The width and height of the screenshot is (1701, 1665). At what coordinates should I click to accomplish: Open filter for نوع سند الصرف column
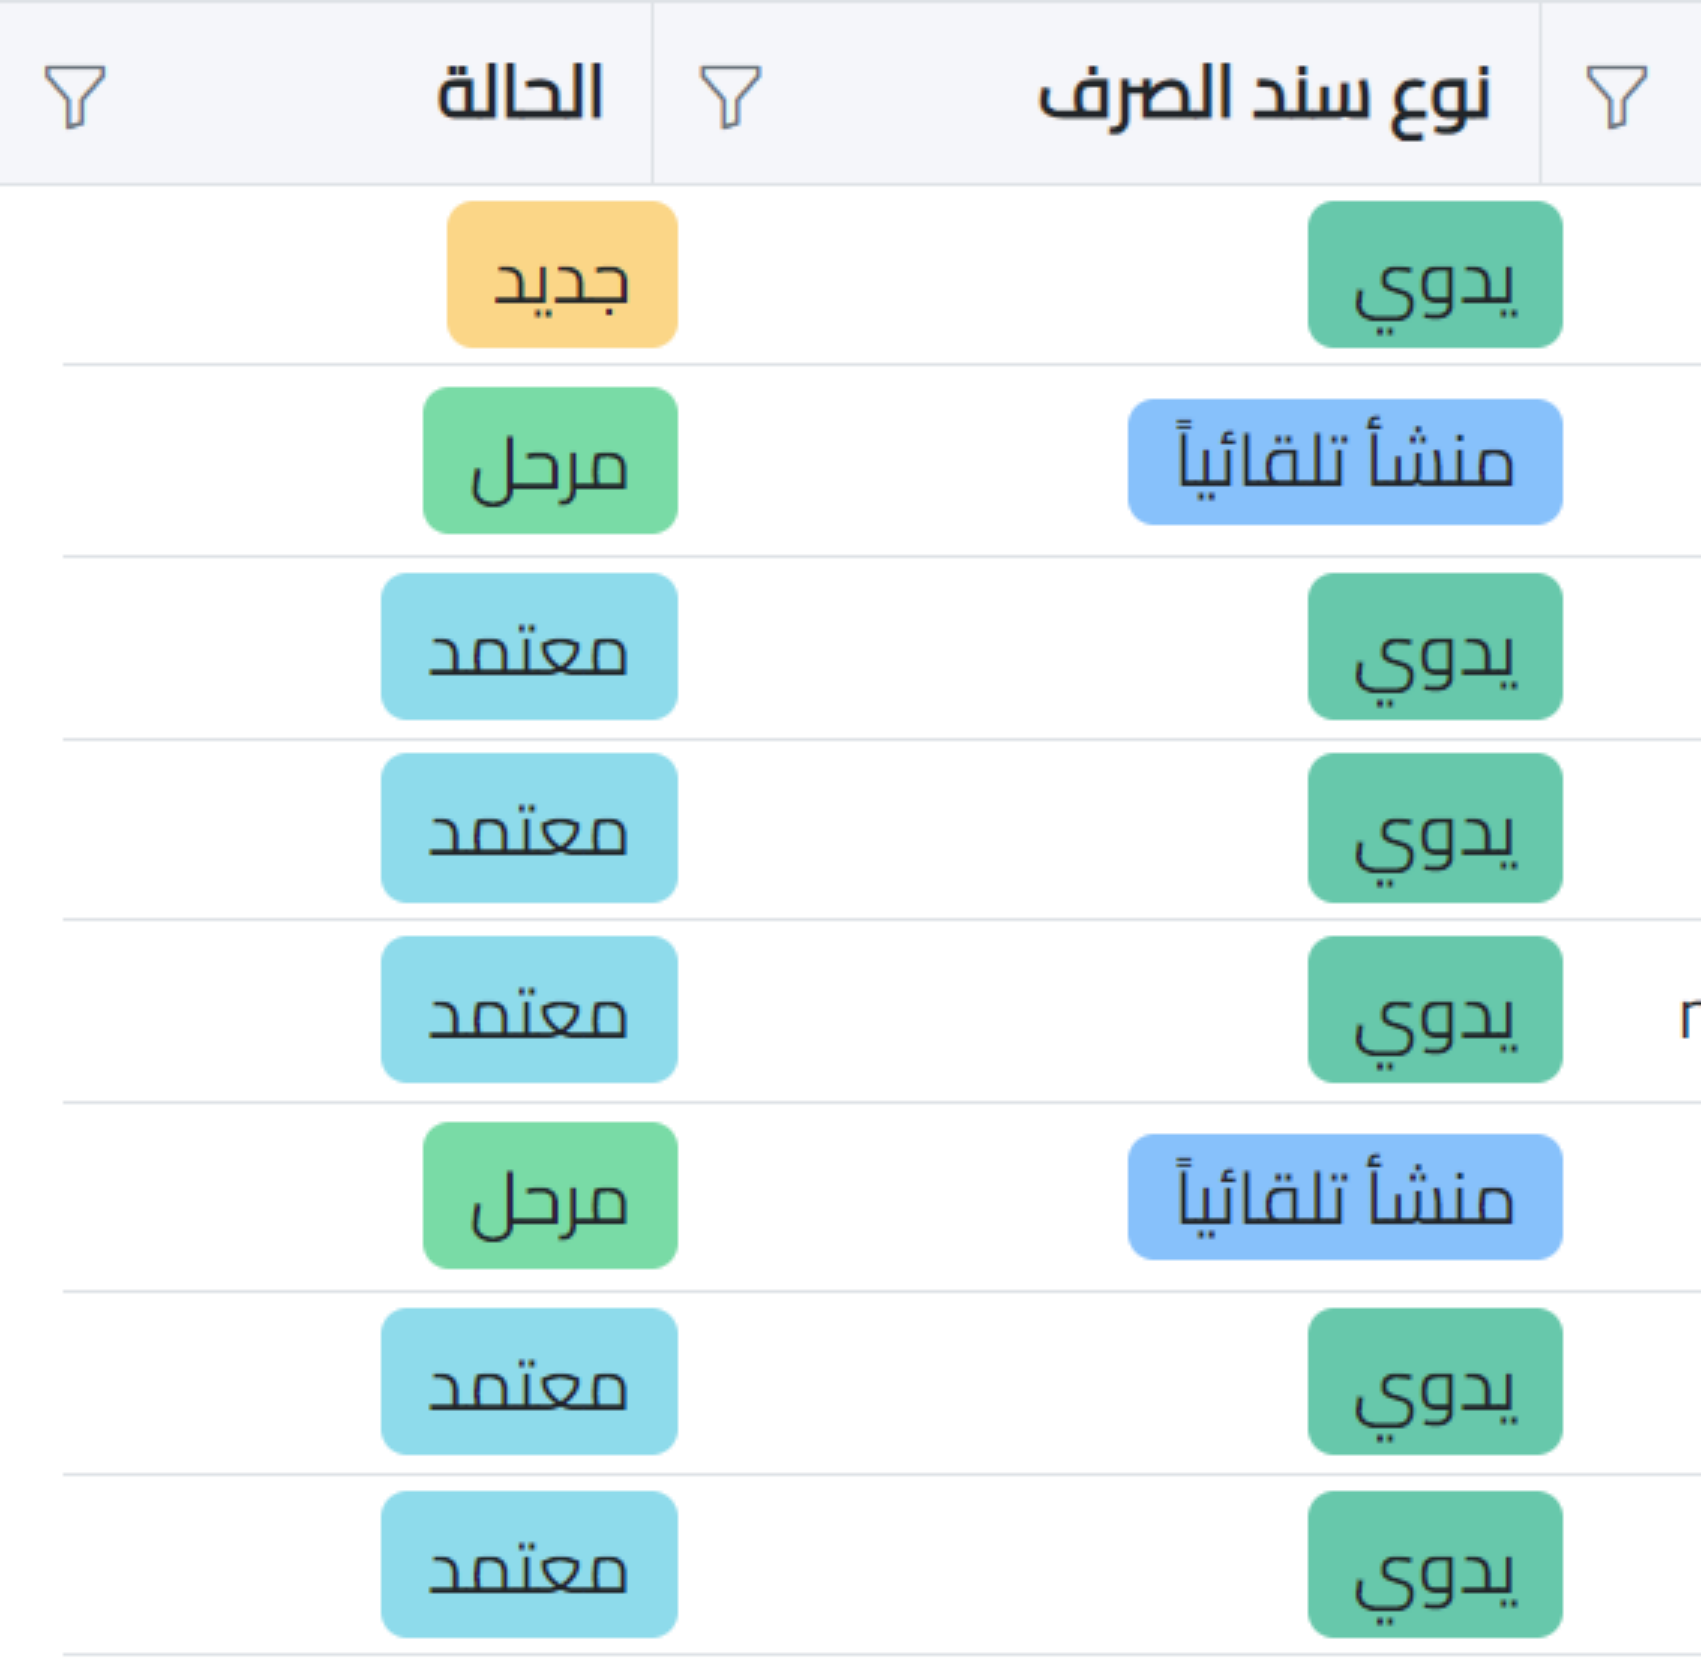(x=730, y=96)
